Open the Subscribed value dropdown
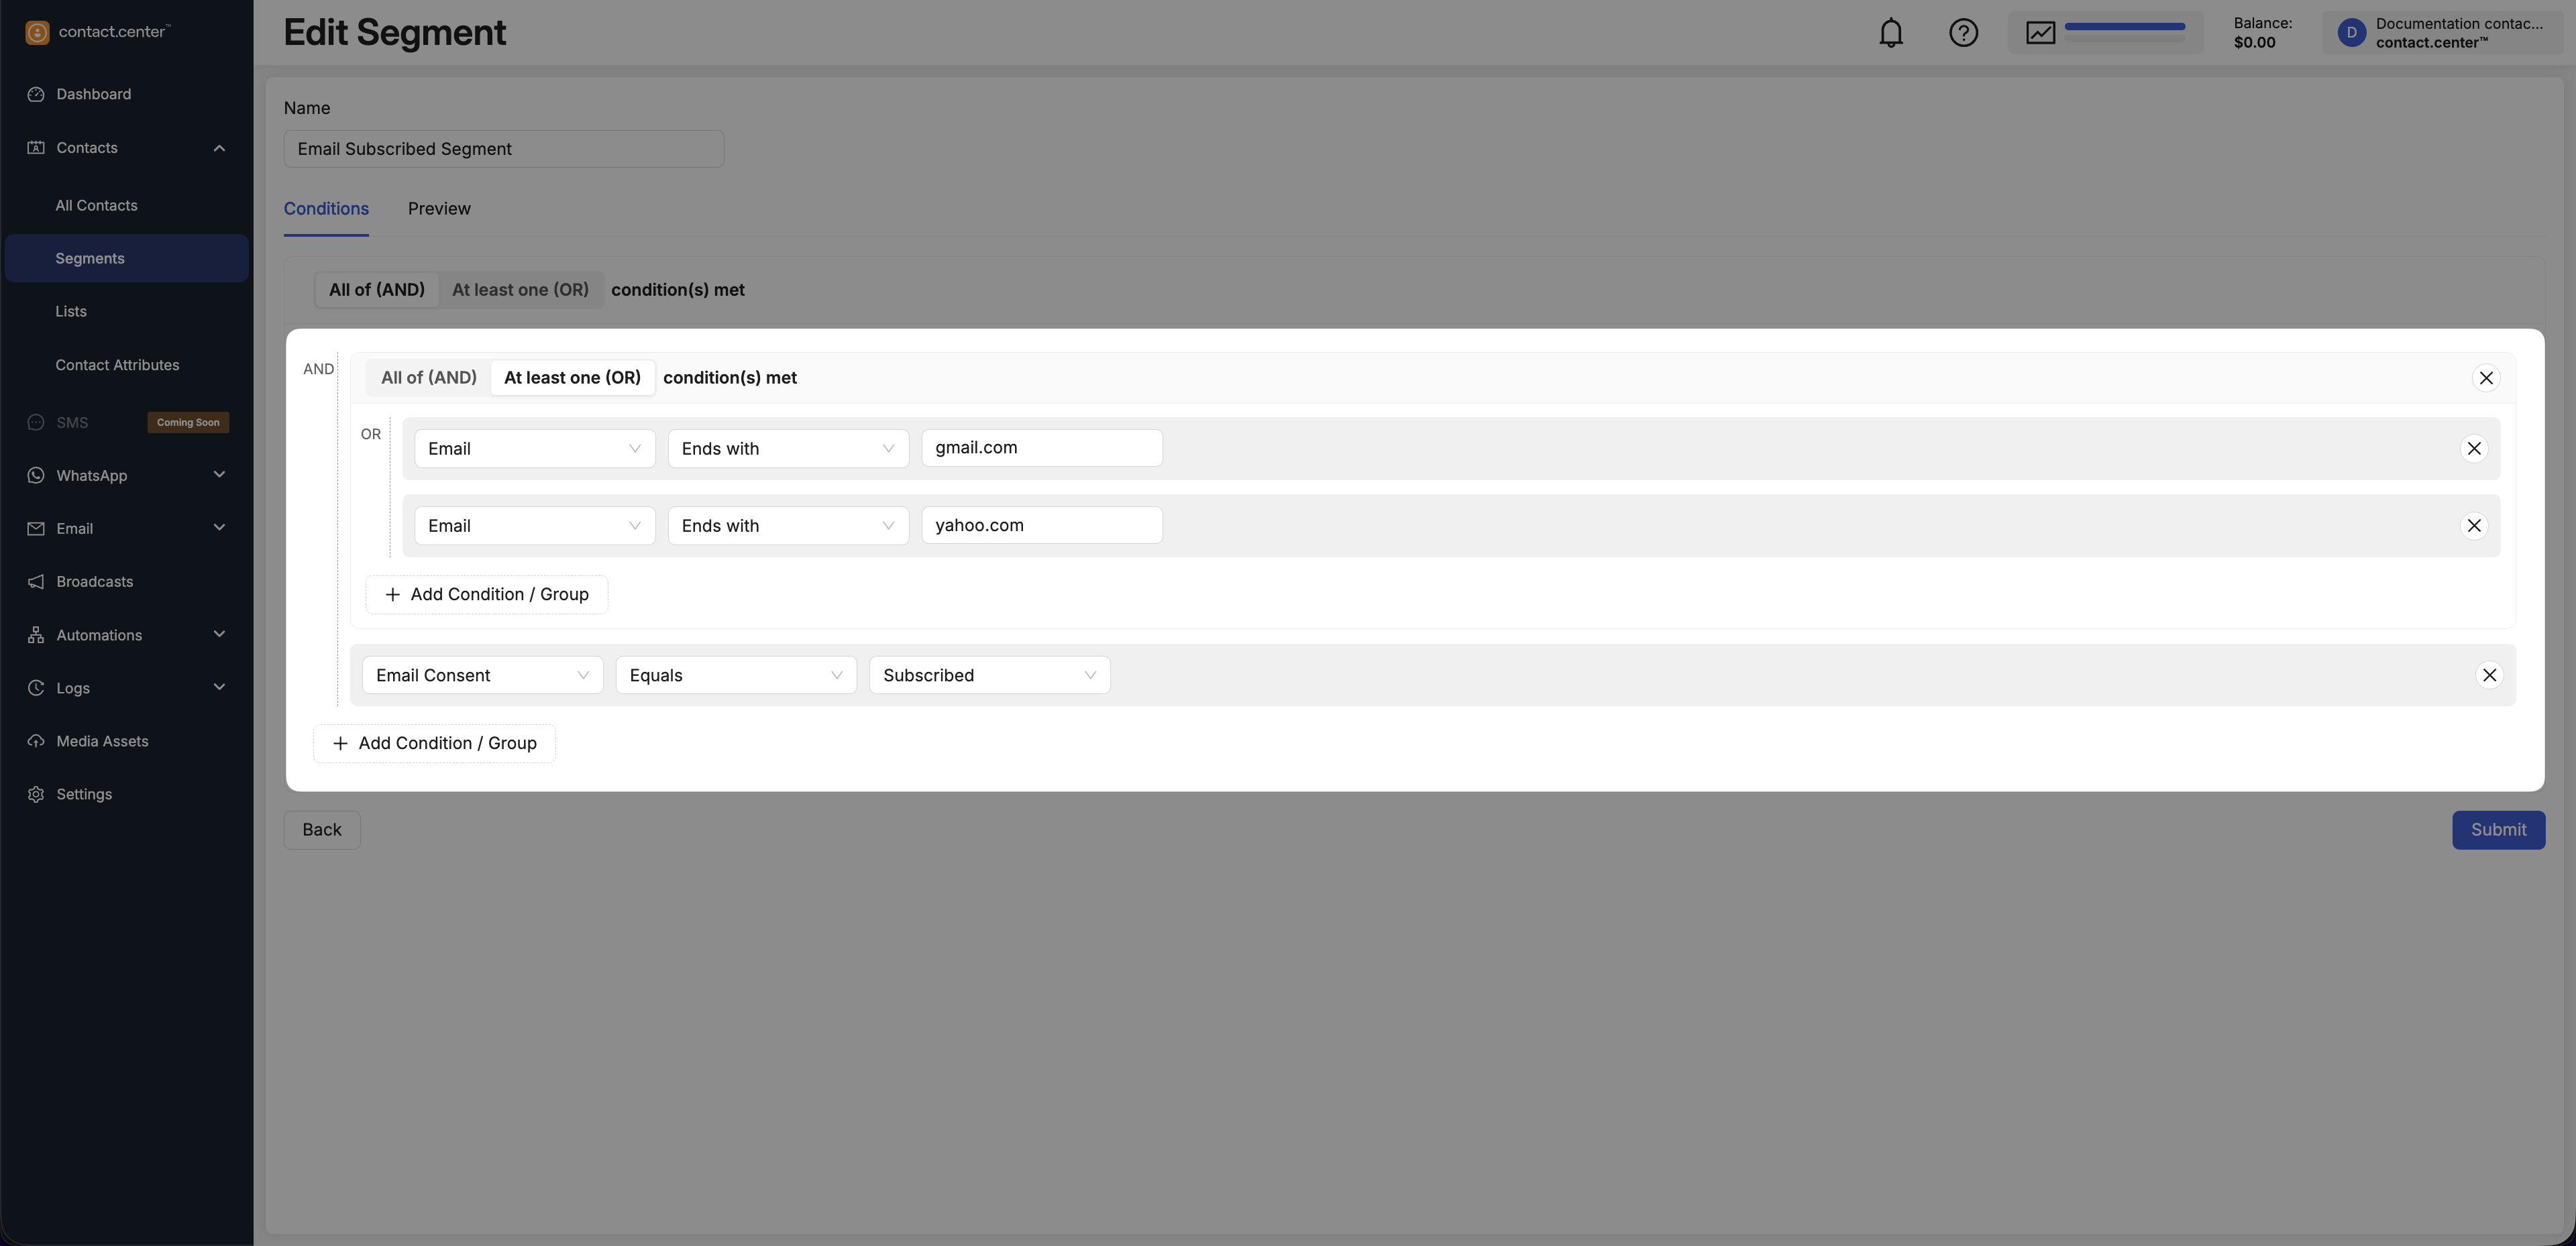 click(x=989, y=676)
